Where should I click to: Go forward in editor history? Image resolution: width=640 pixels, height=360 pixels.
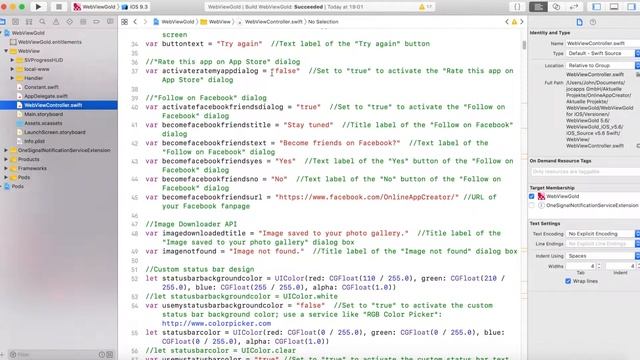click(145, 22)
